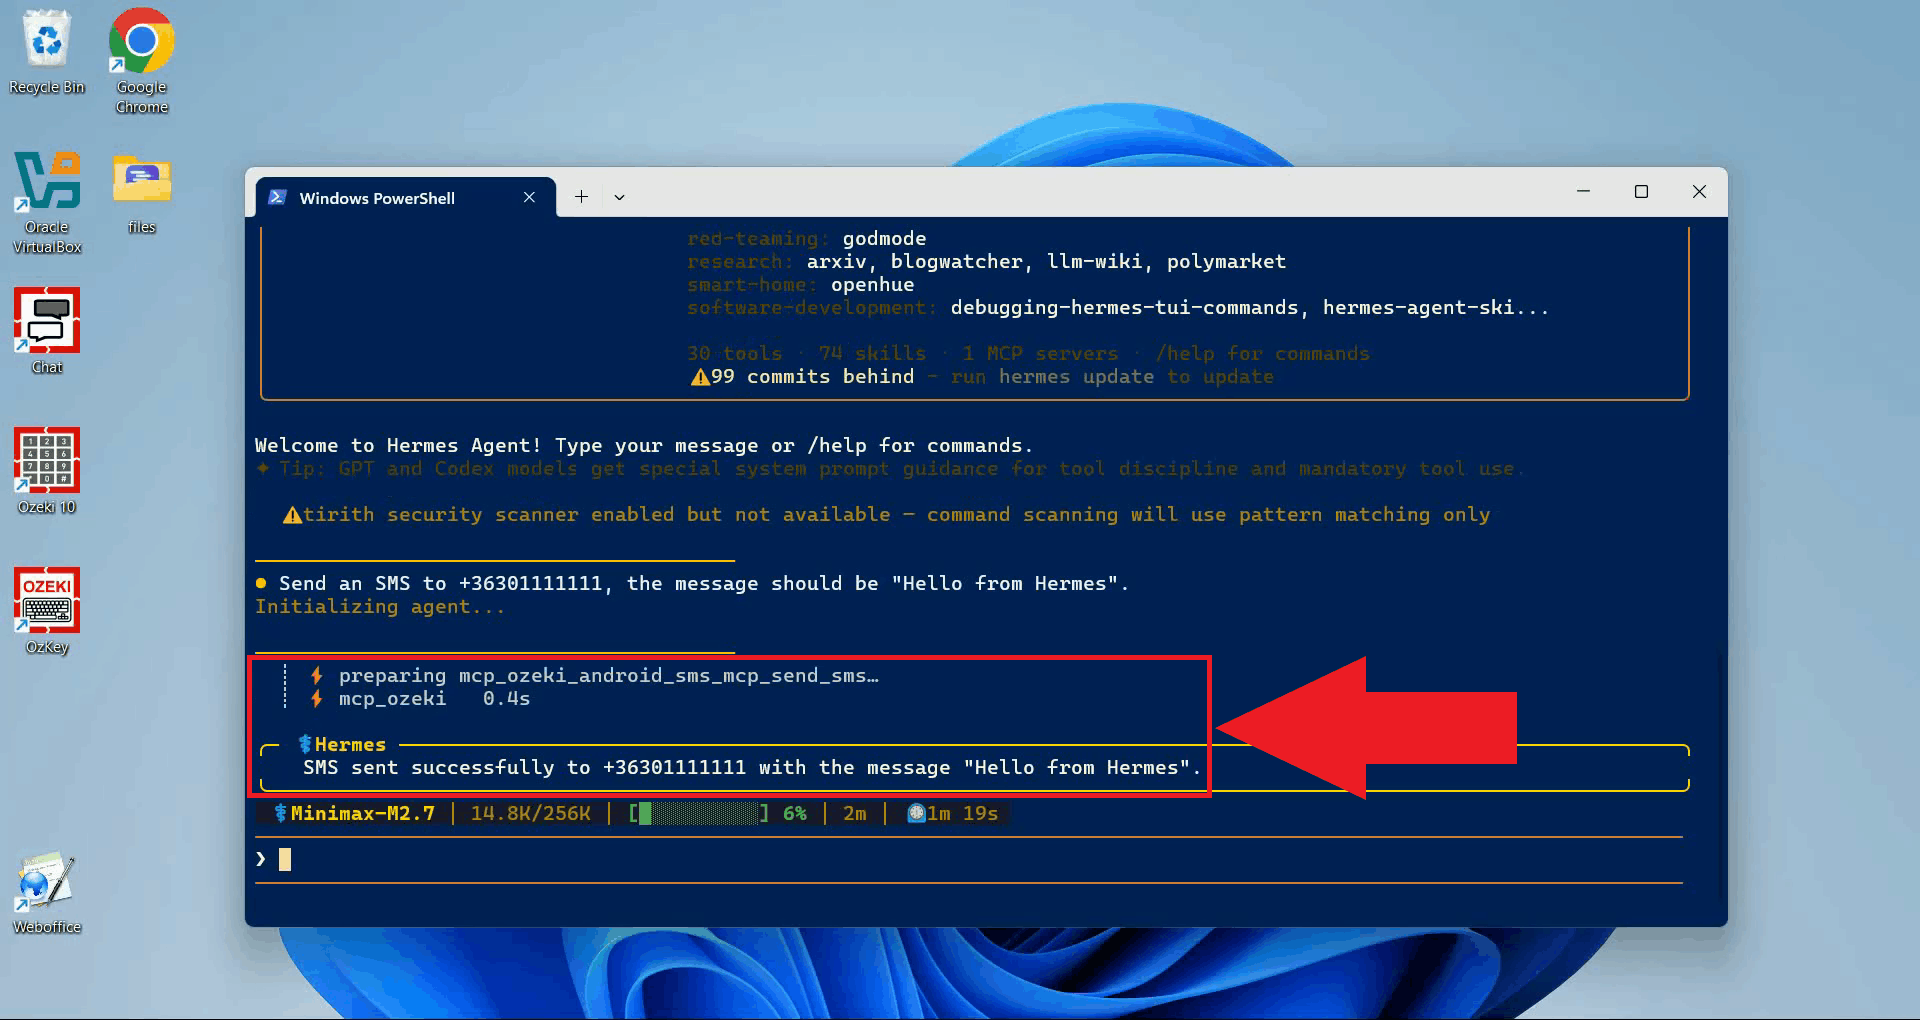Add a new terminal tab
This screenshot has width=1920, height=1020.
click(x=581, y=198)
